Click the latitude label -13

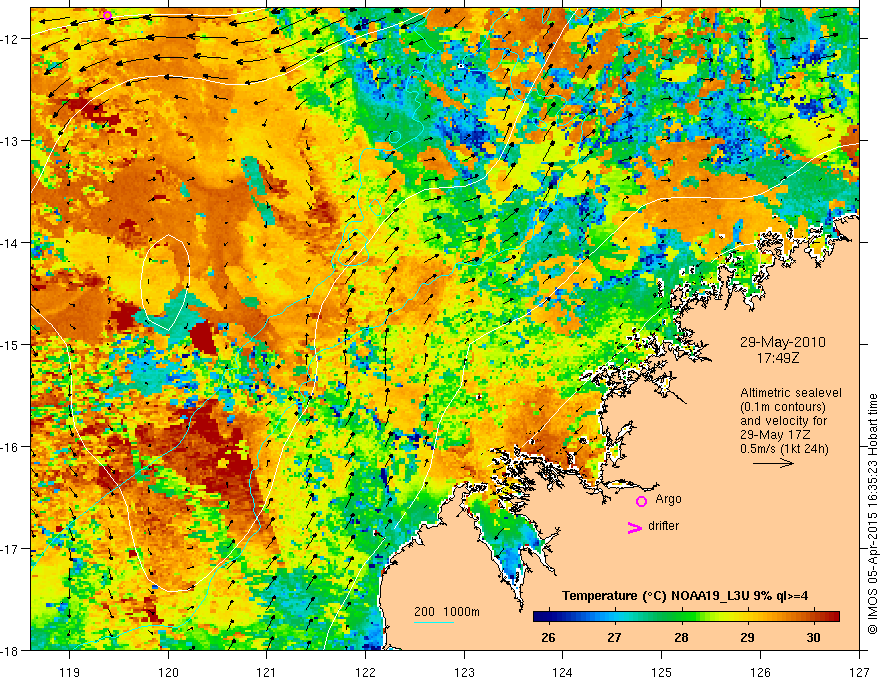[10, 141]
